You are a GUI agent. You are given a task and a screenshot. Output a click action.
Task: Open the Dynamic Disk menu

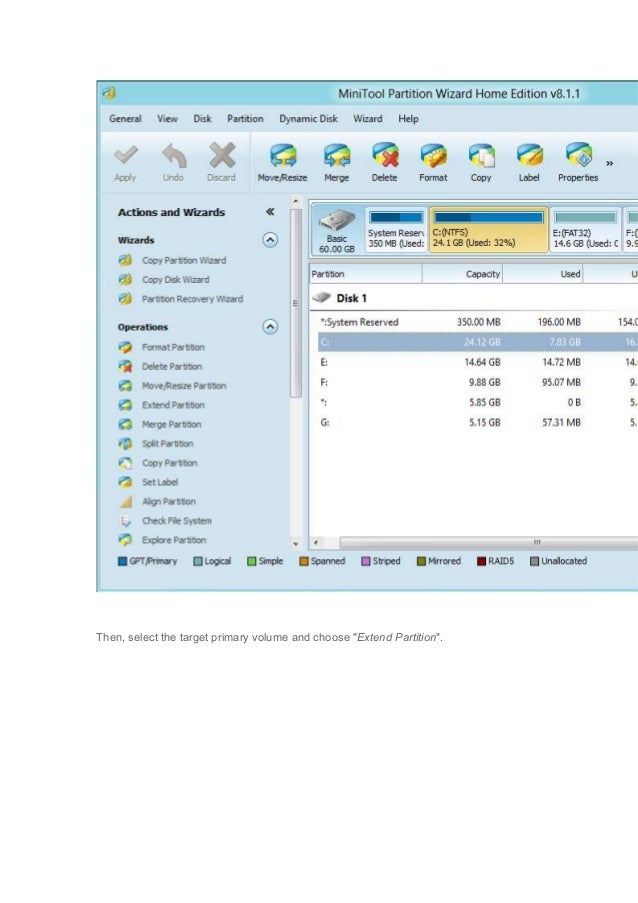[x=308, y=119]
